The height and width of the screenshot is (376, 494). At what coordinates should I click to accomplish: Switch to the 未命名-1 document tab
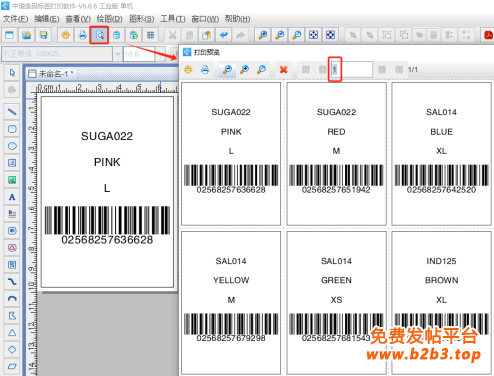pos(51,74)
